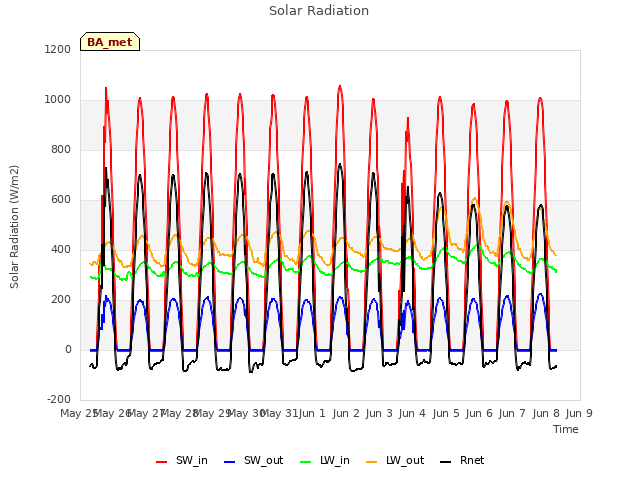Click the 1000 y-axis tick label

(x=58, y=100)
